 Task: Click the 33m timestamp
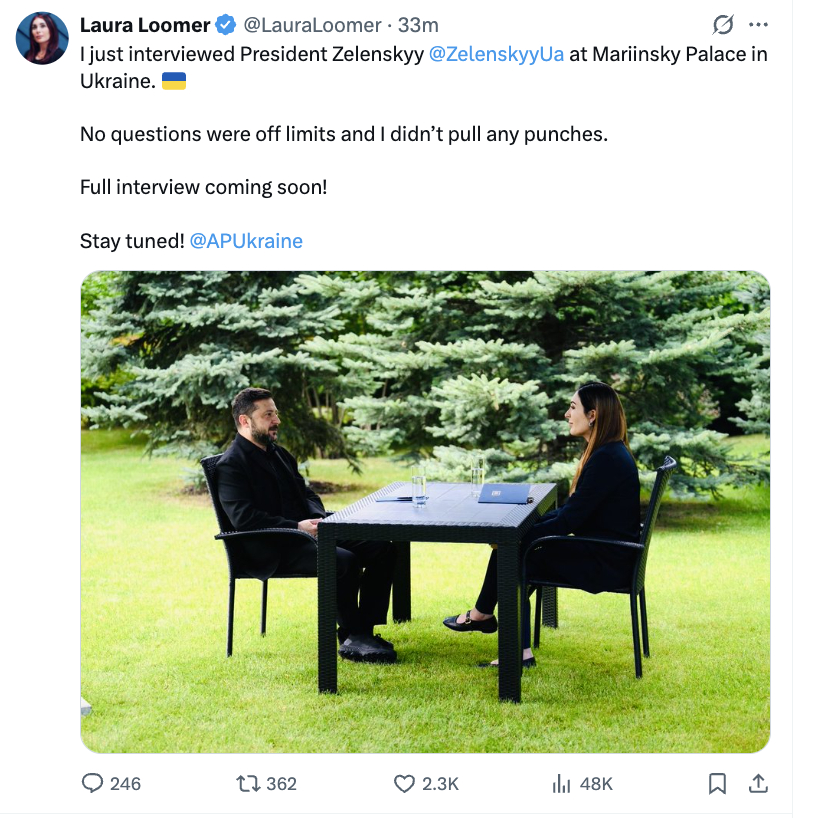[418, 25]
